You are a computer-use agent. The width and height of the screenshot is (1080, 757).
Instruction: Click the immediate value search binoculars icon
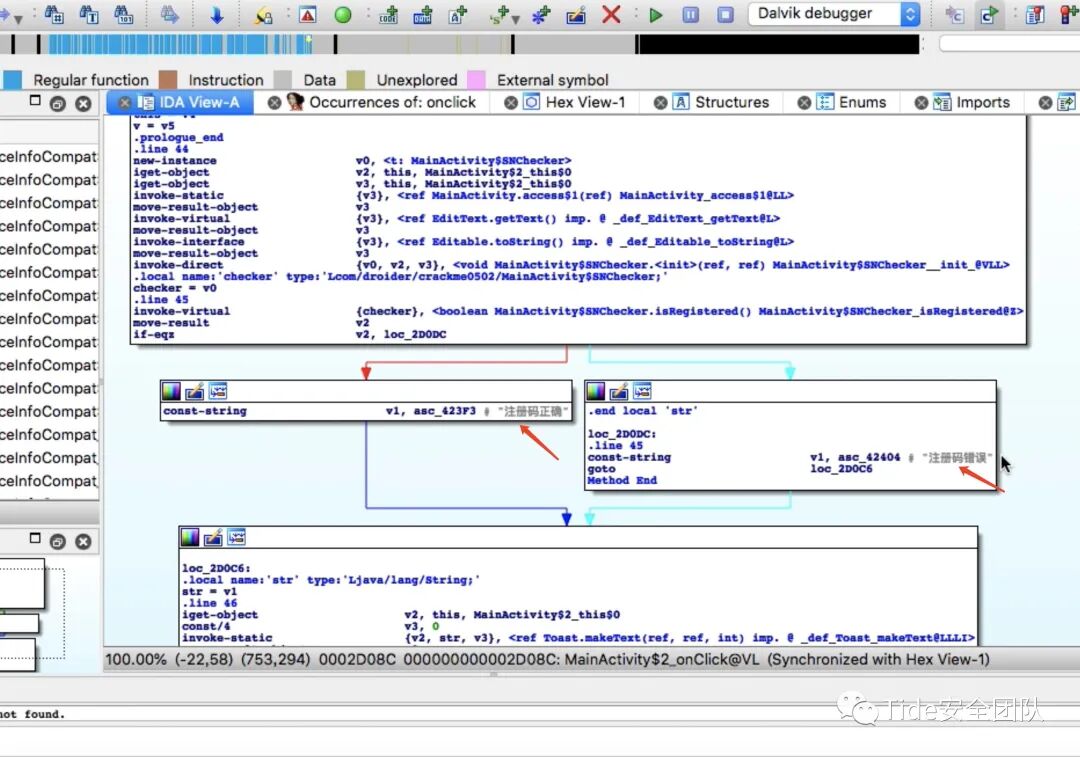123,14
